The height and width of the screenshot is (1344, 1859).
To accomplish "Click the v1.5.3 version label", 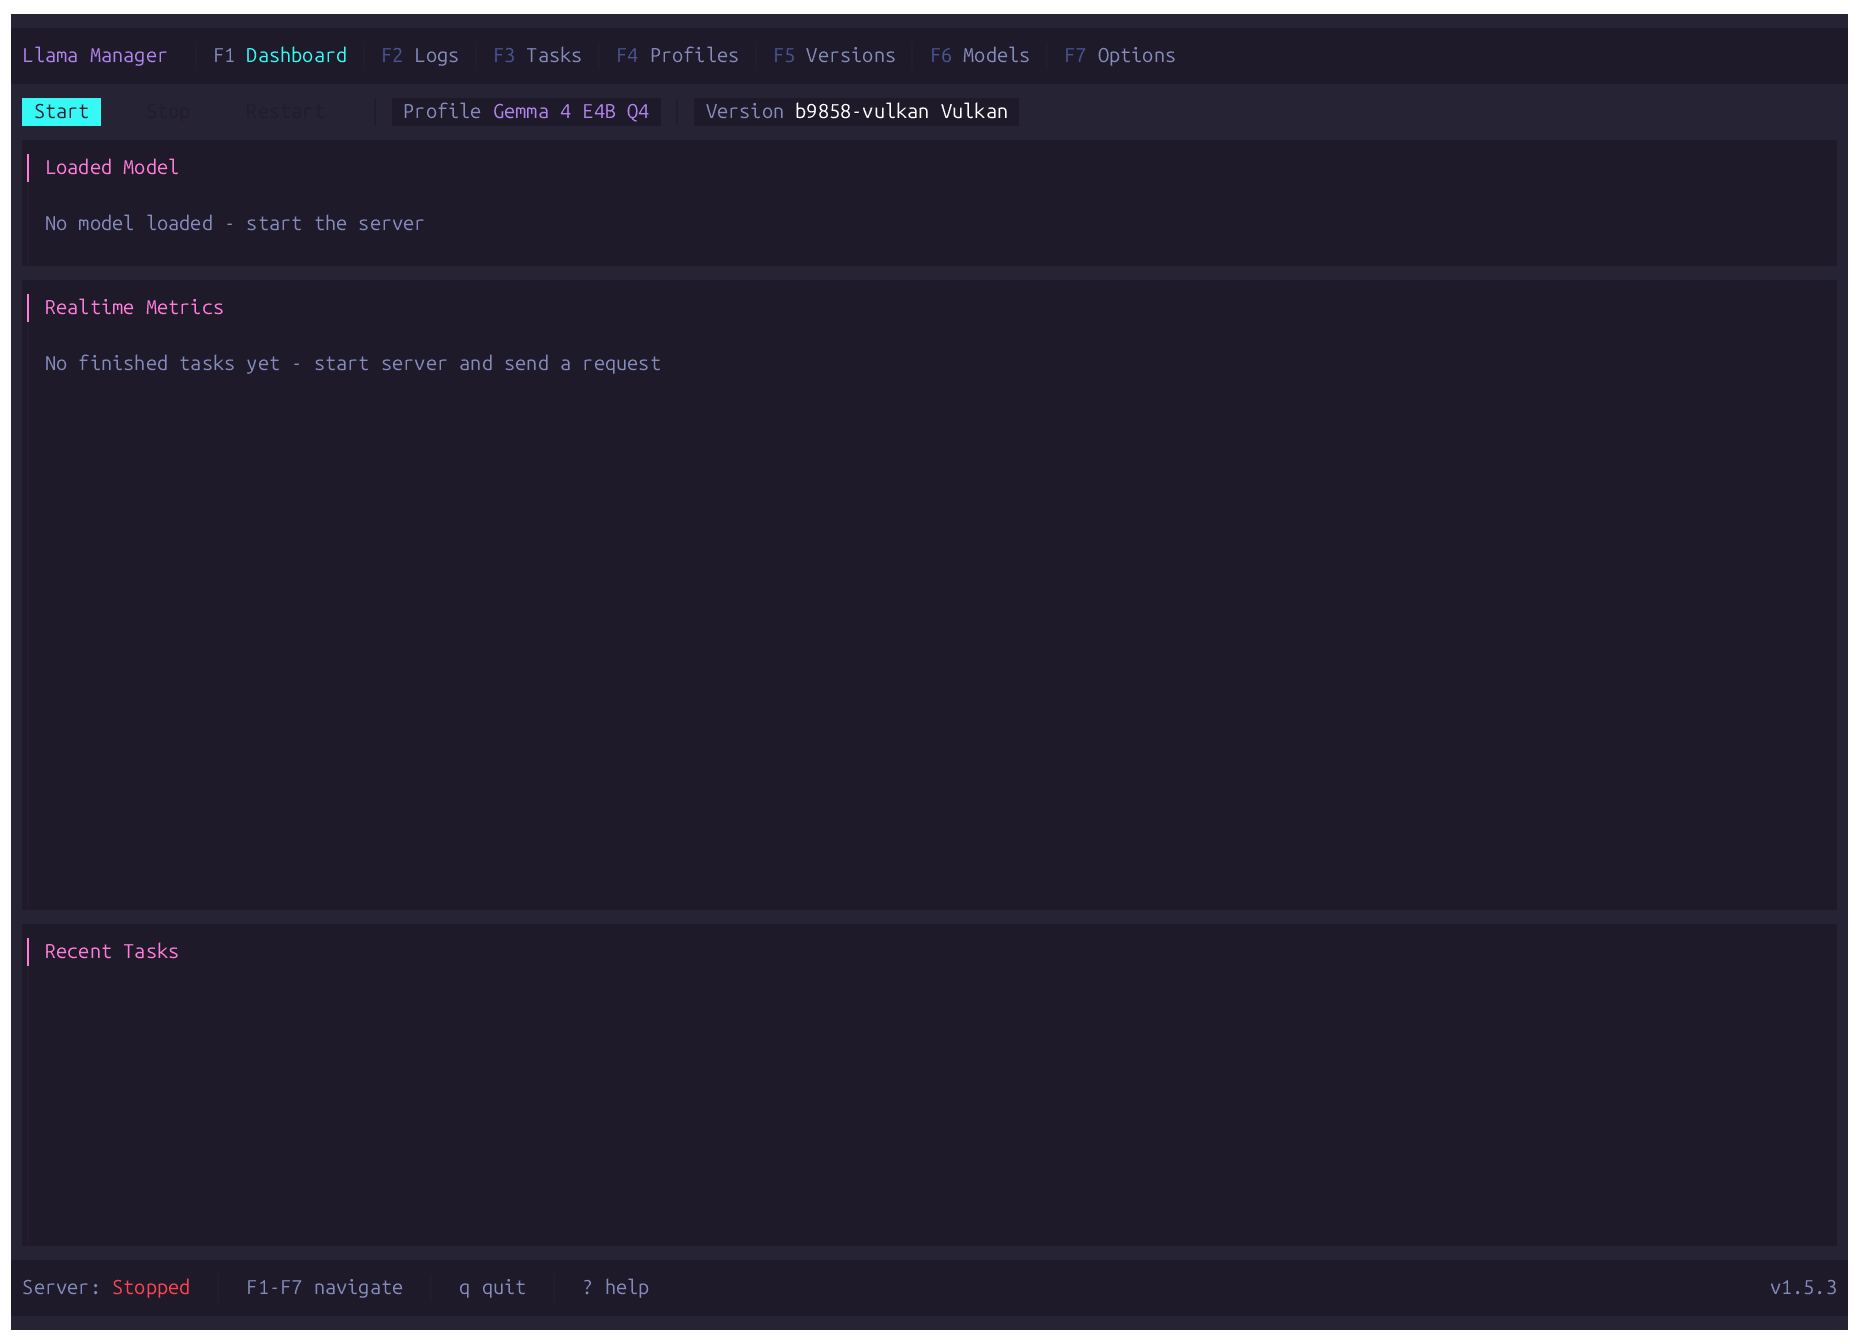I will [x=1803, y=1288].
